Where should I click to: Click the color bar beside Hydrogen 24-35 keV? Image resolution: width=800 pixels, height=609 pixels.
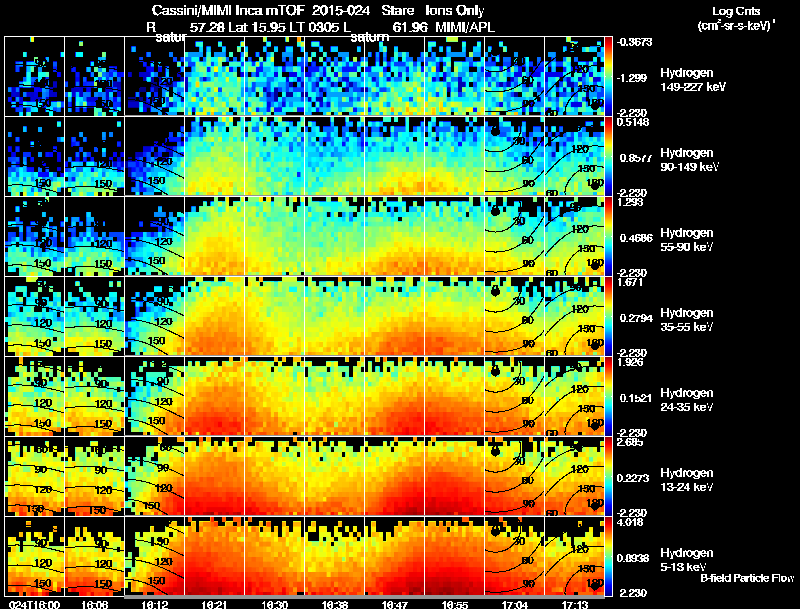[608, 396]
